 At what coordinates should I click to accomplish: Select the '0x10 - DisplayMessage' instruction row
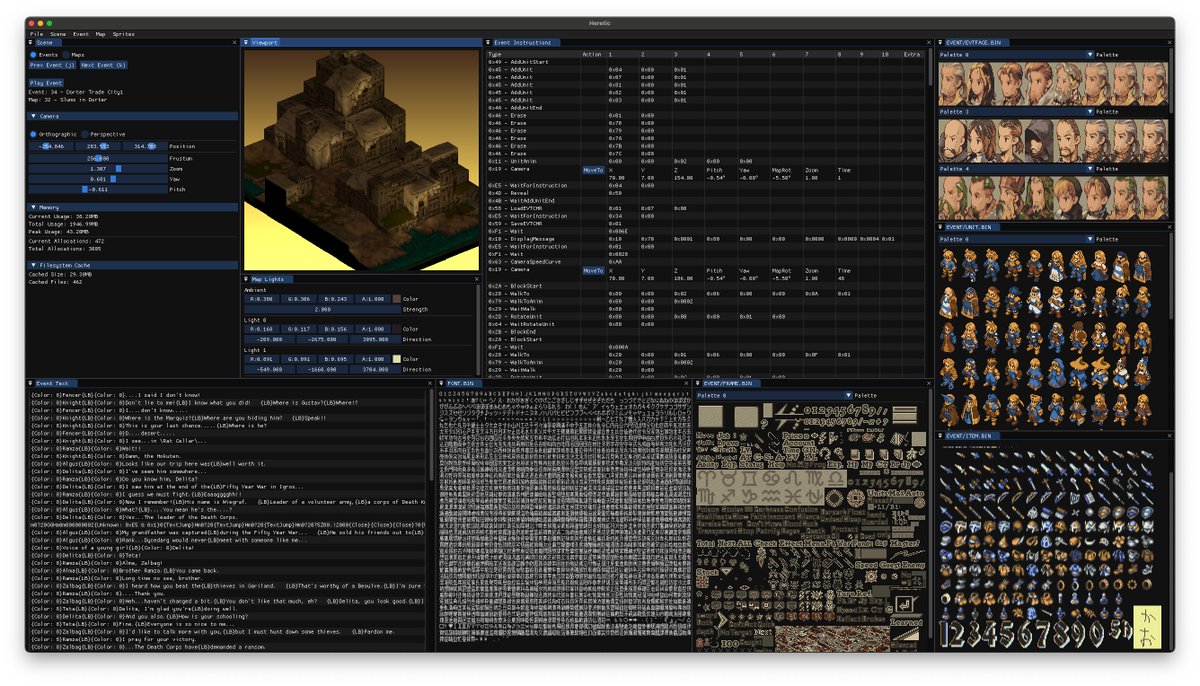point(704,239)
